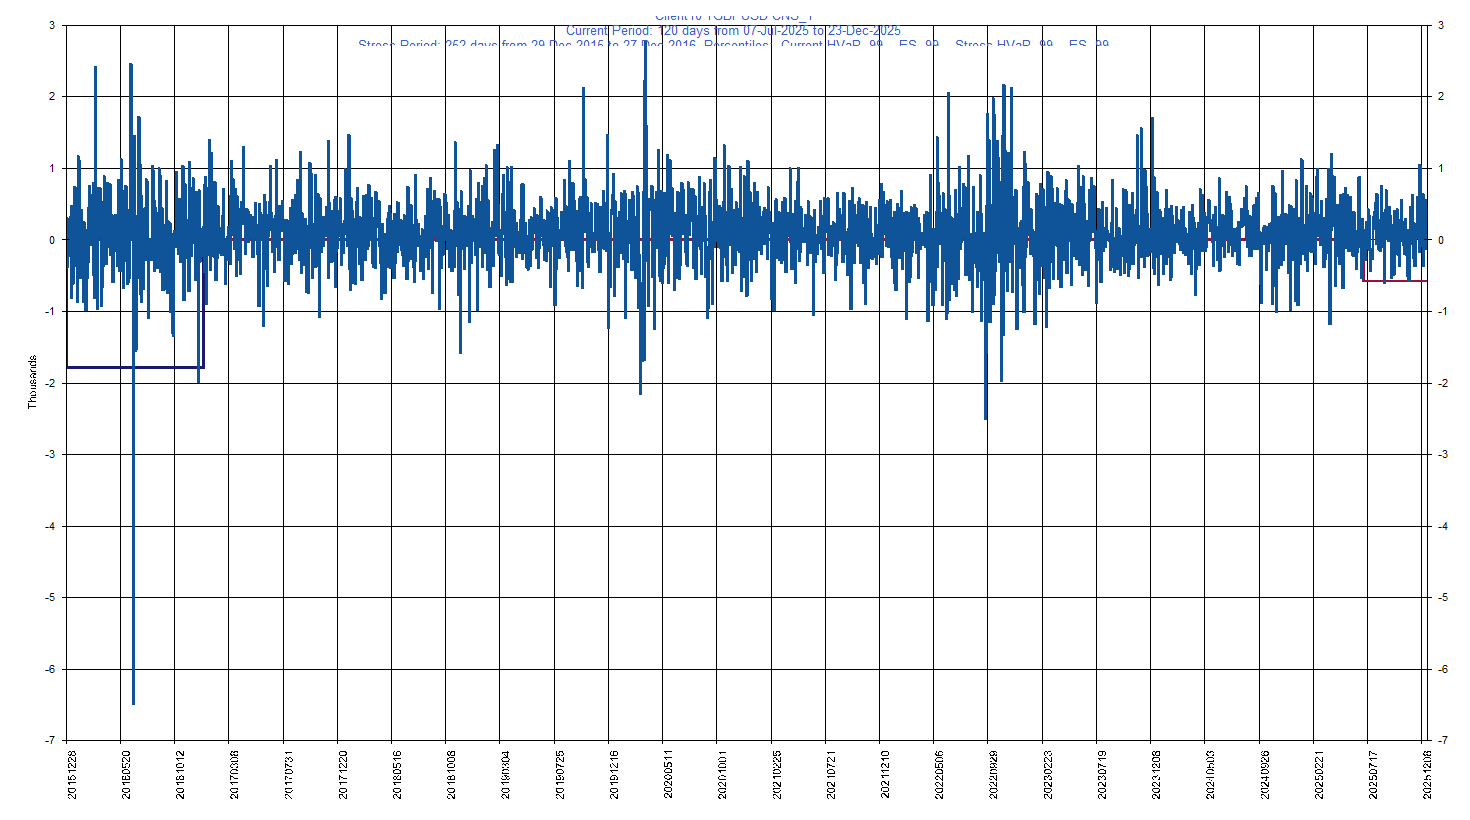Click the 'Thousands' y-axis label
The height and width of the screenshot is (820, 1470).
coord(32,382)
